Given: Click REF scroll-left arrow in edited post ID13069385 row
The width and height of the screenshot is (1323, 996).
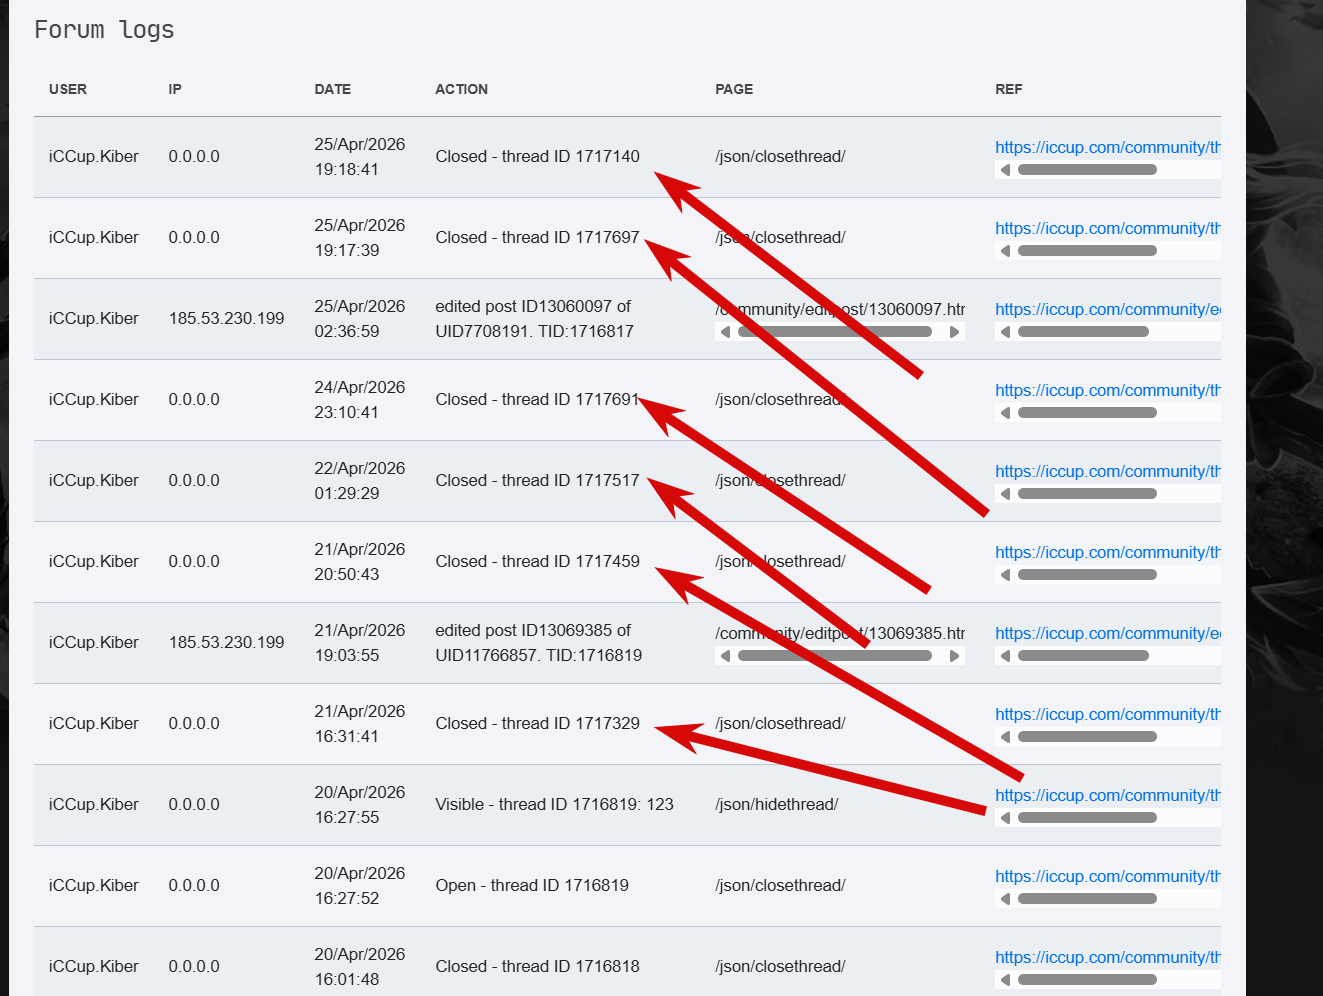Looking at the screenshot, I should tap(1006, 656).
